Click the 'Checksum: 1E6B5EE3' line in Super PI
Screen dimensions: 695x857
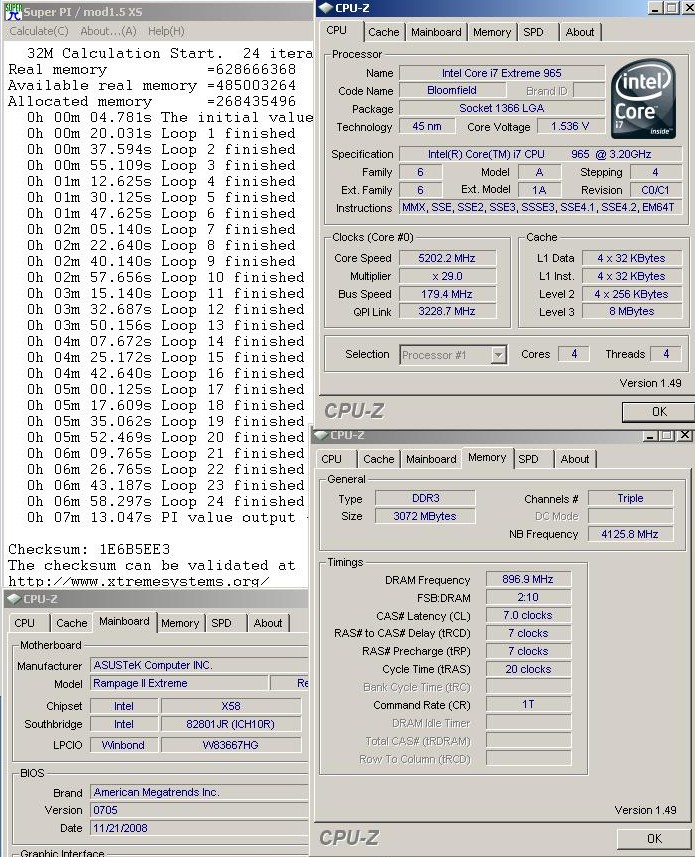(89, 549)
